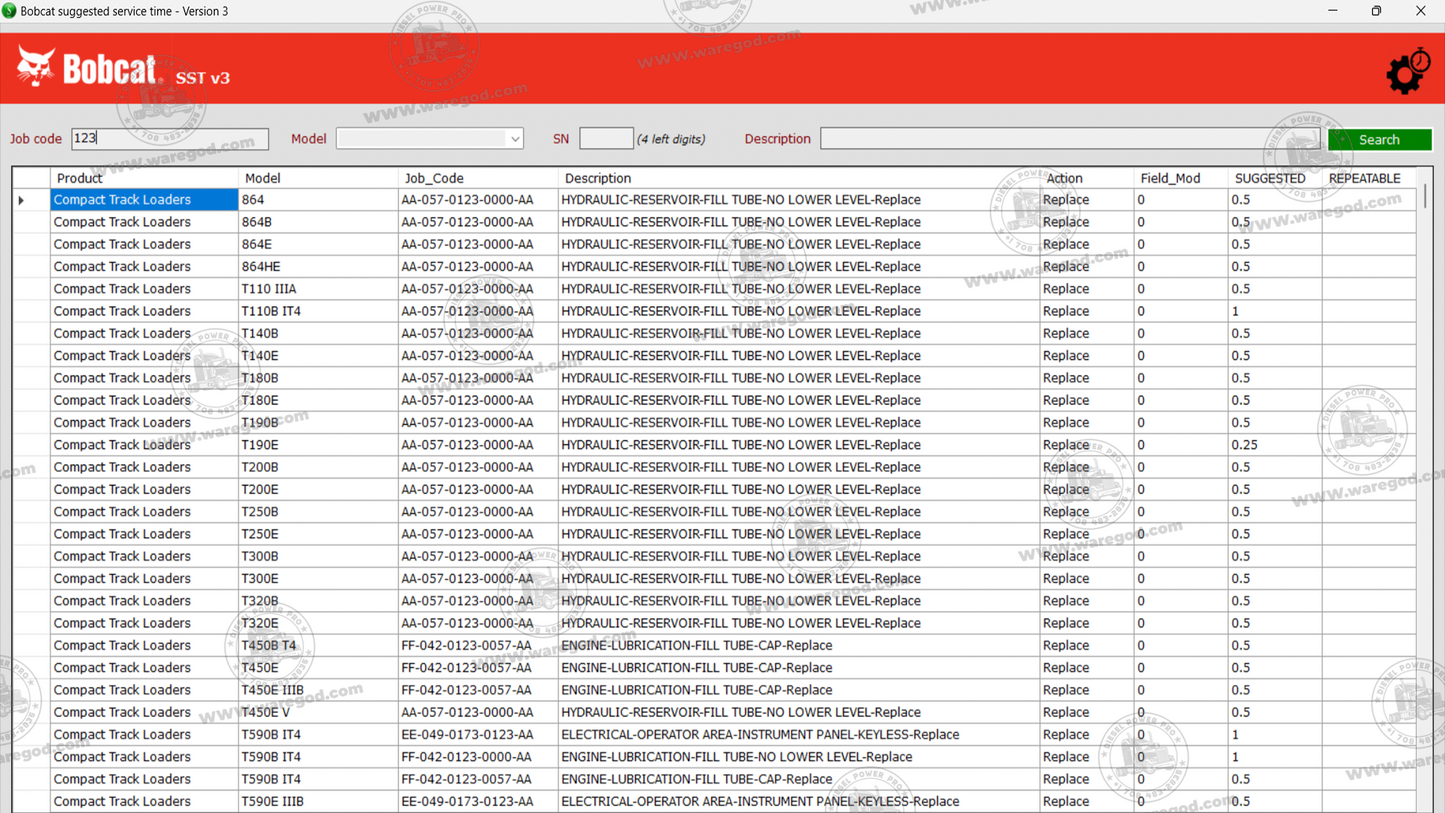This screenshot has width=1445, height=813.
Task: Click the row selector arrow for model 864
Action: point(22,200)
